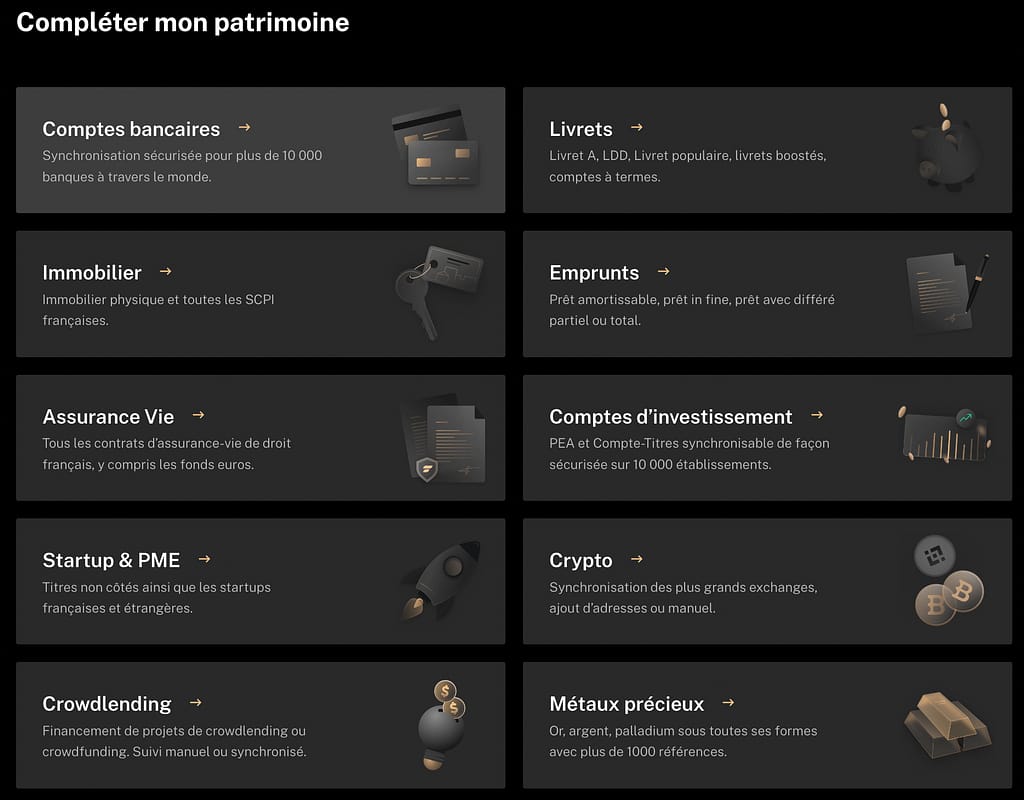
Task: Click the arrow next to Crowdlending
Action: [x=195, y=703]
